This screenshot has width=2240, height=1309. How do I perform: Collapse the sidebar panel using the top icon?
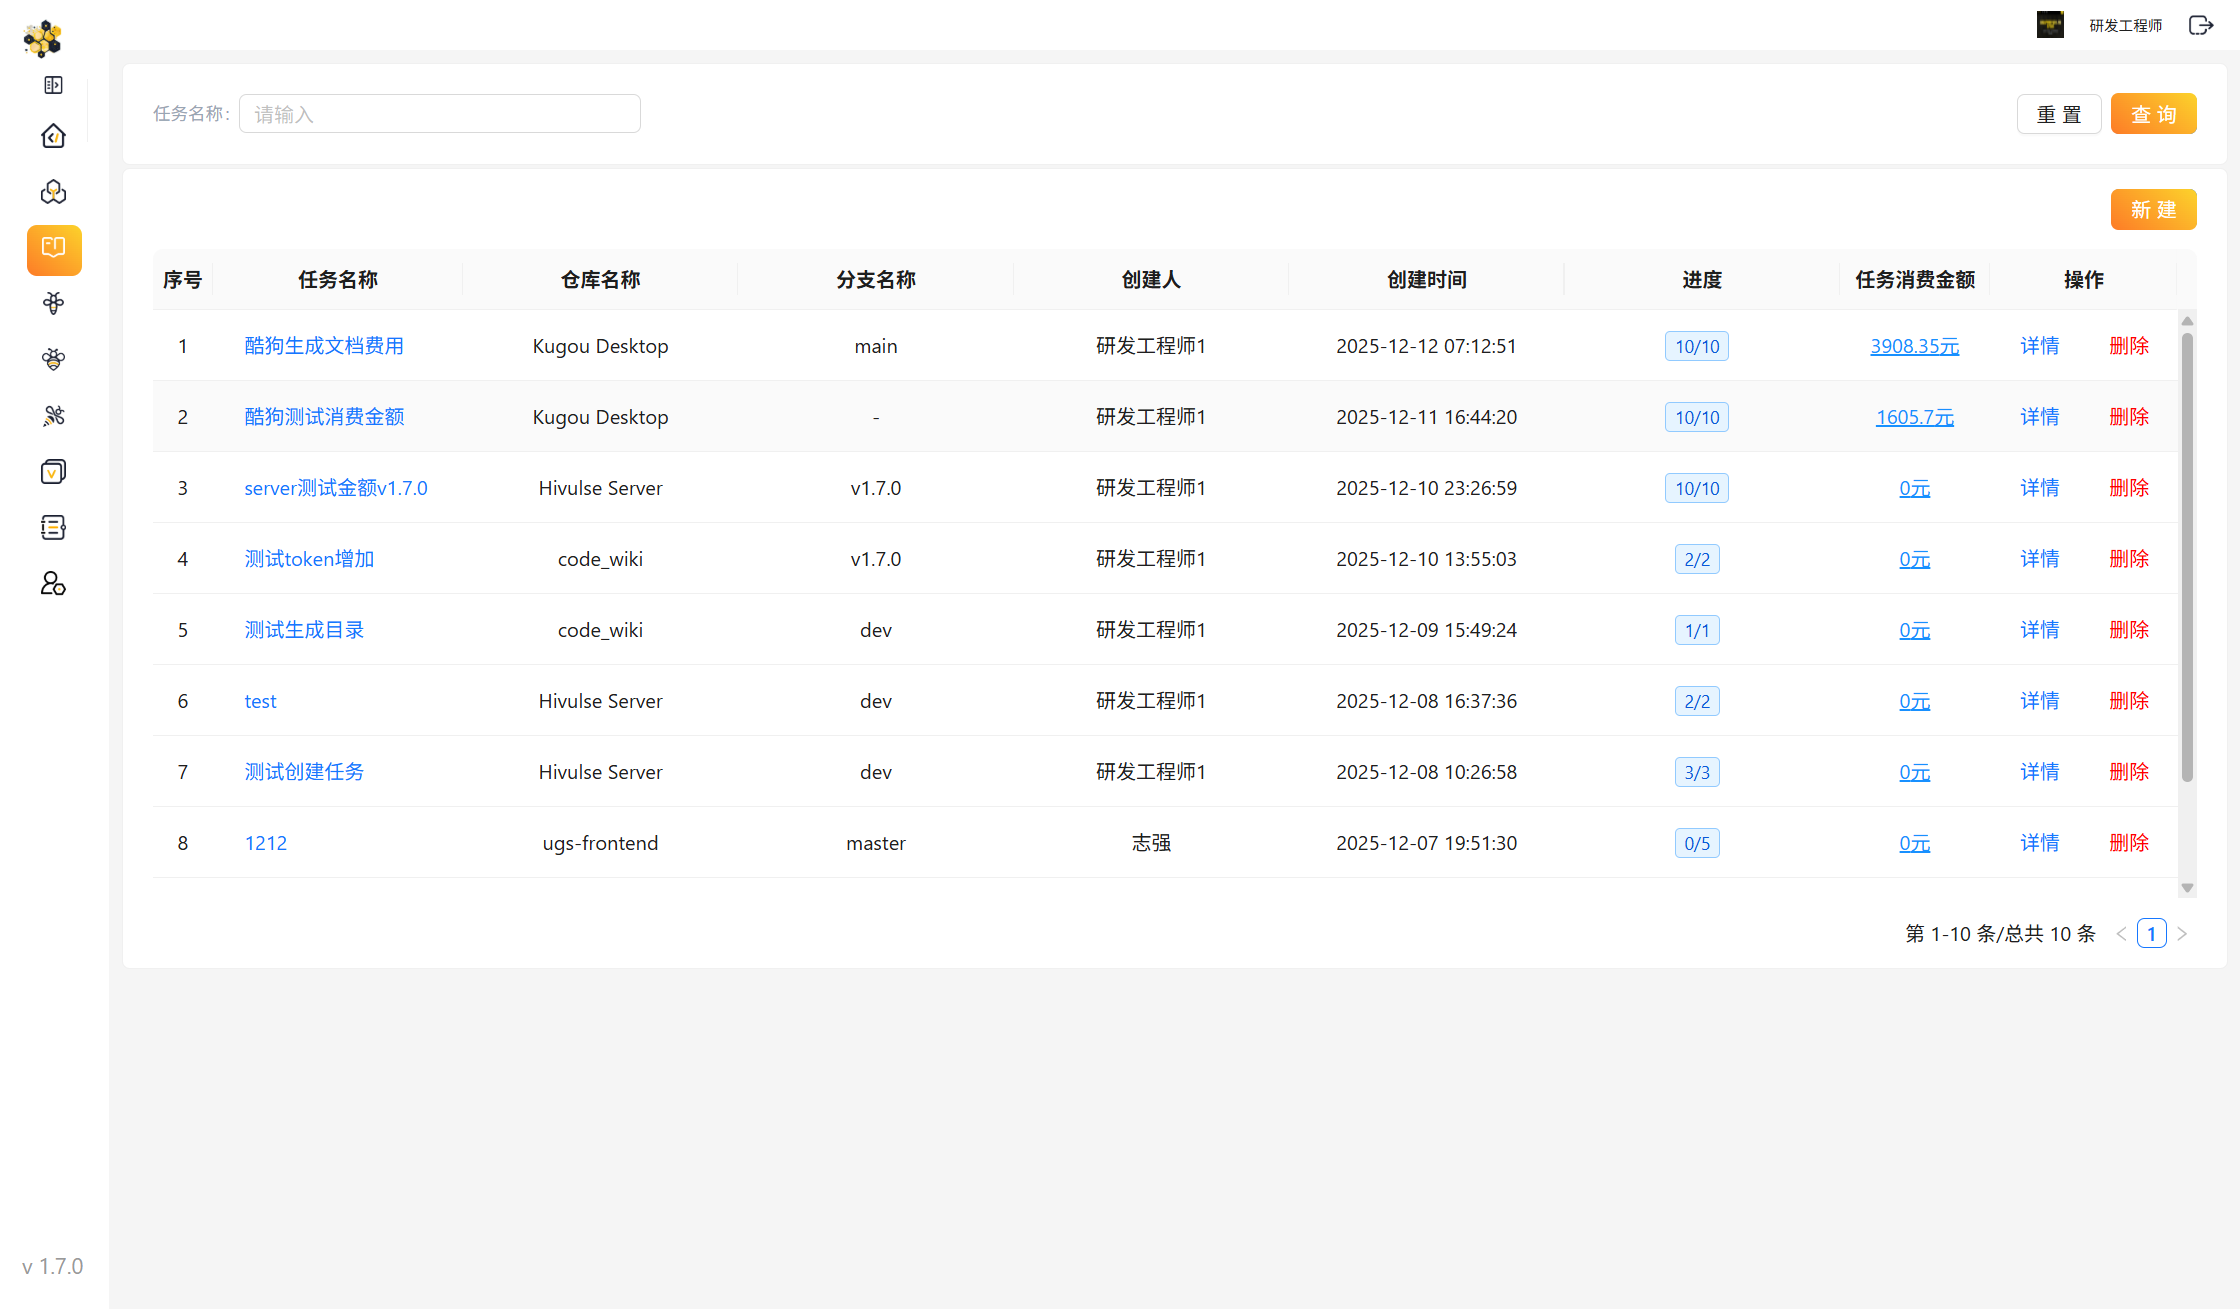(53, 85)
